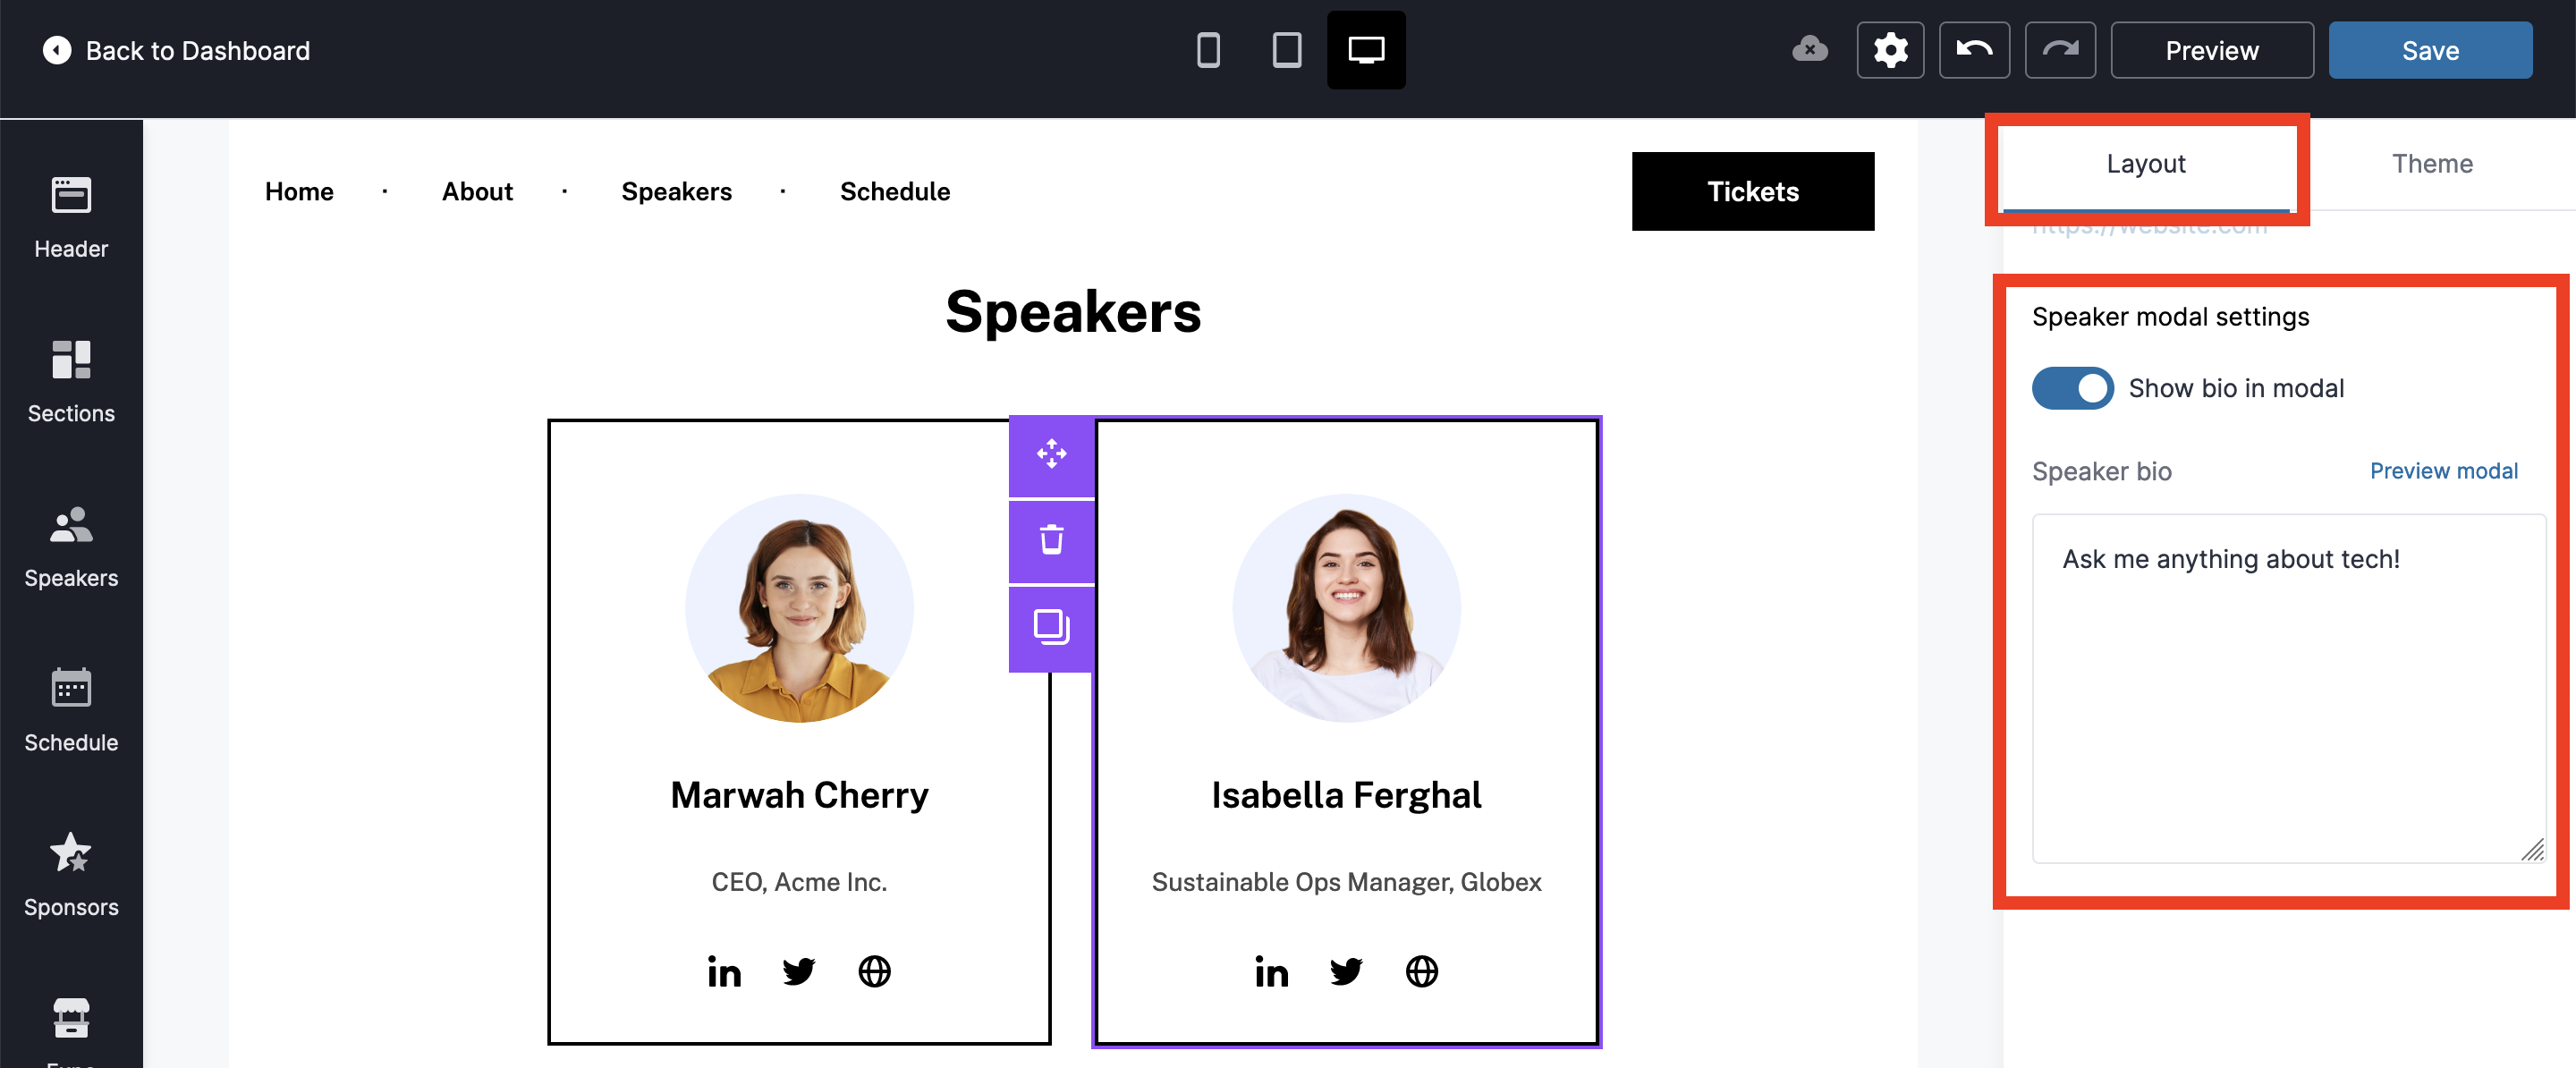This screenshot has width=2576, height=1068.
Task: Click the Preview modal link
Action: pyautogui.click(x=2443, y=471)
